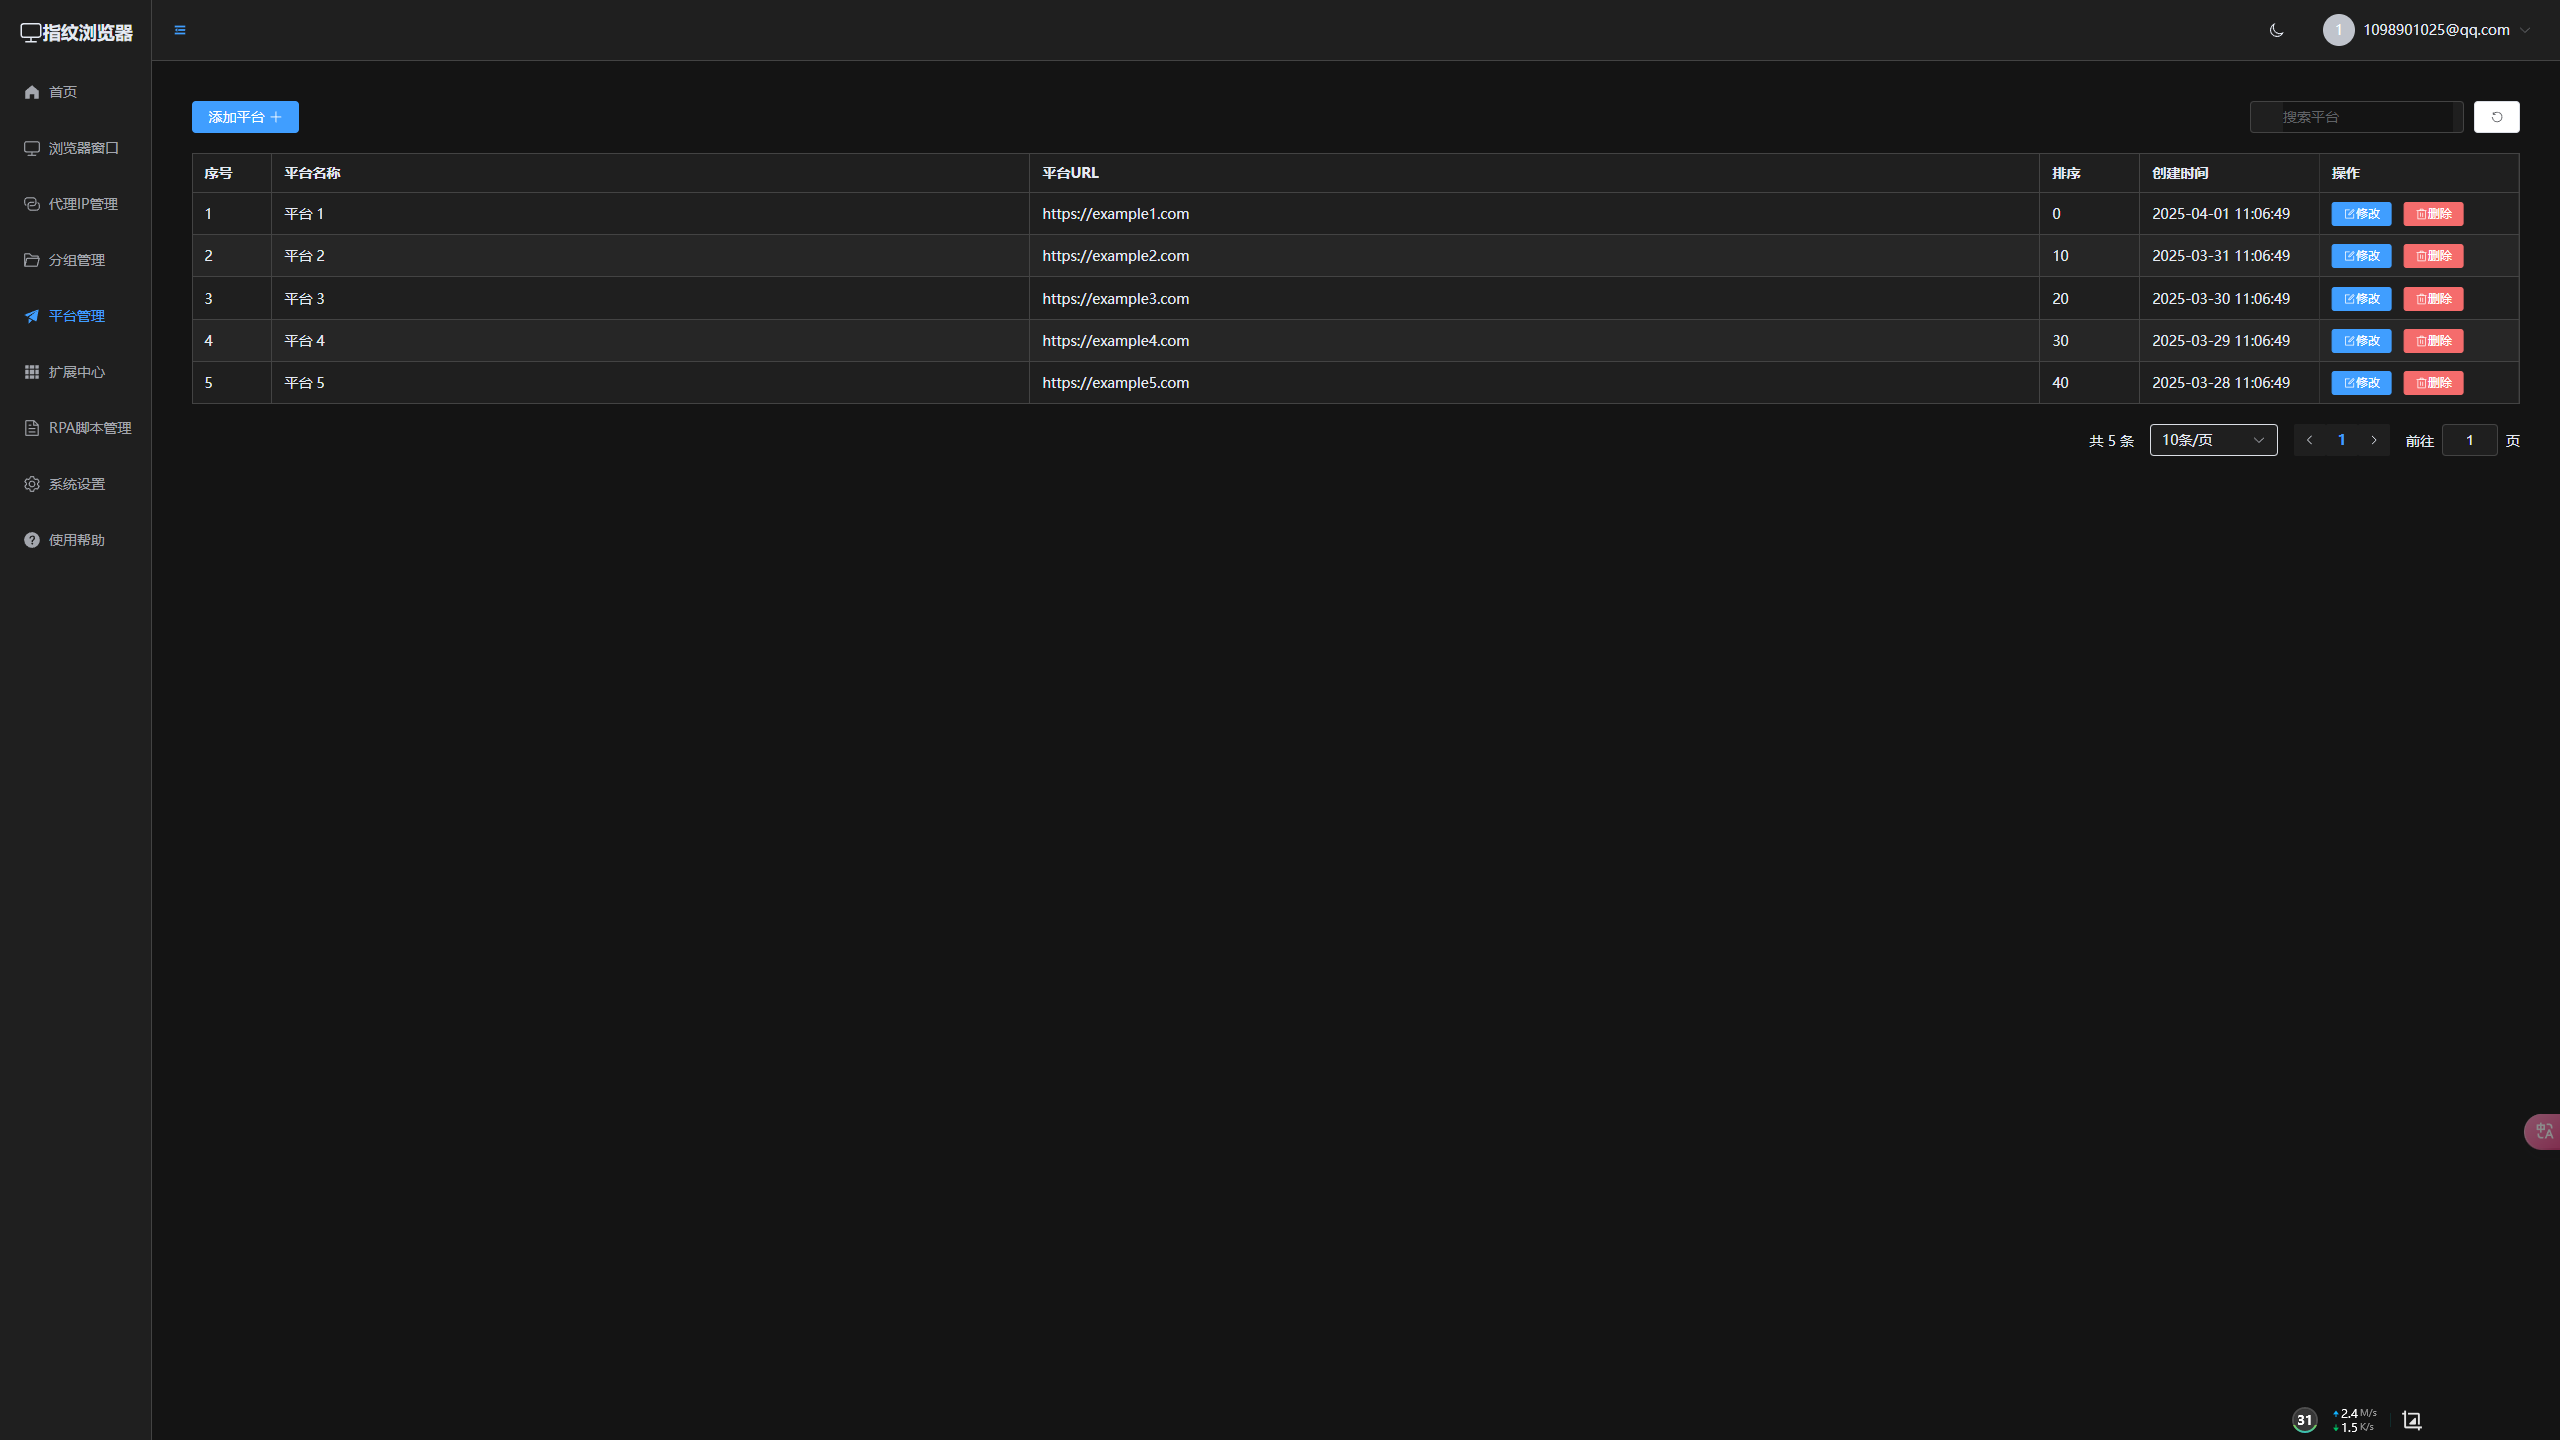This screenshot has height=1440, width=2560.
Task: Click the 扩展中心 grid icon
Action: pos(32,372)
